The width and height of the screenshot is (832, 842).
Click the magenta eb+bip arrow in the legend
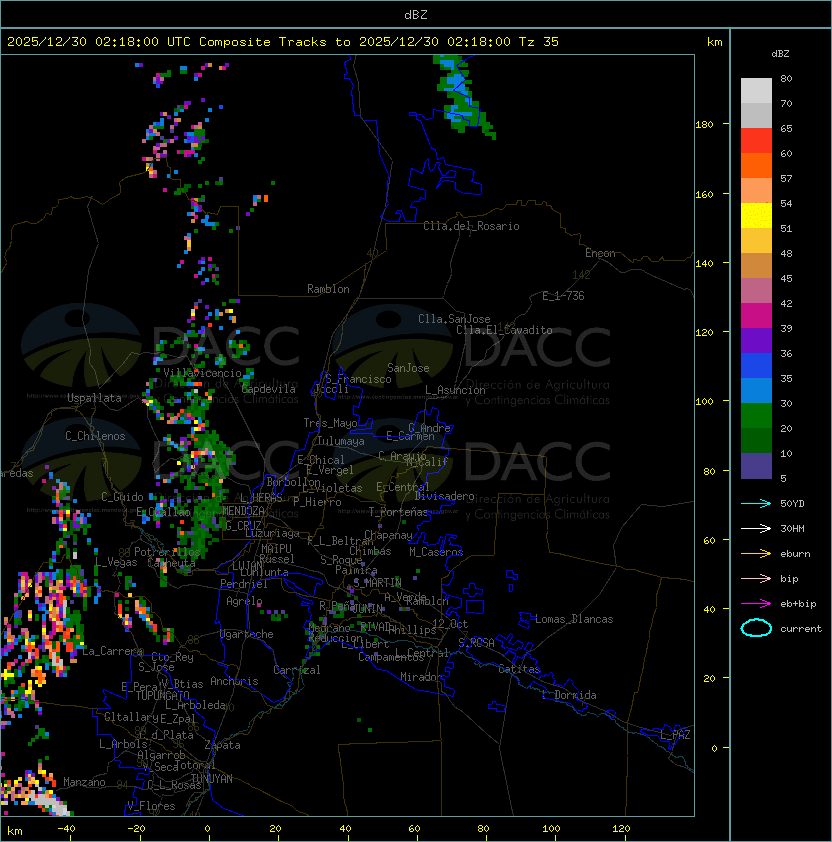pyautogui.click(x=756, y=604)
